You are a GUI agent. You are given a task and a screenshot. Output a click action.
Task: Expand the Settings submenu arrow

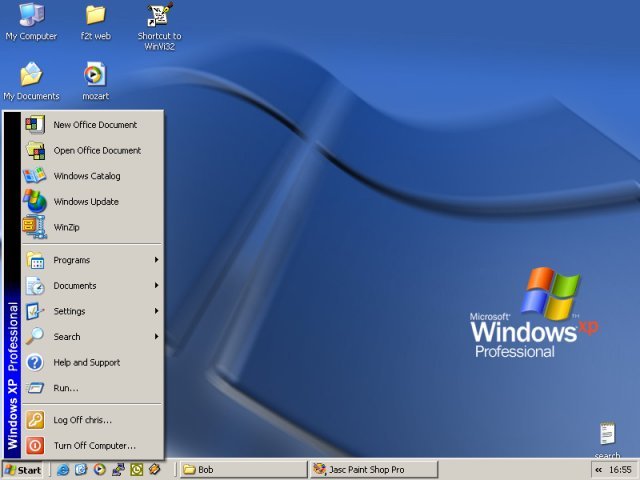(156, 311)
